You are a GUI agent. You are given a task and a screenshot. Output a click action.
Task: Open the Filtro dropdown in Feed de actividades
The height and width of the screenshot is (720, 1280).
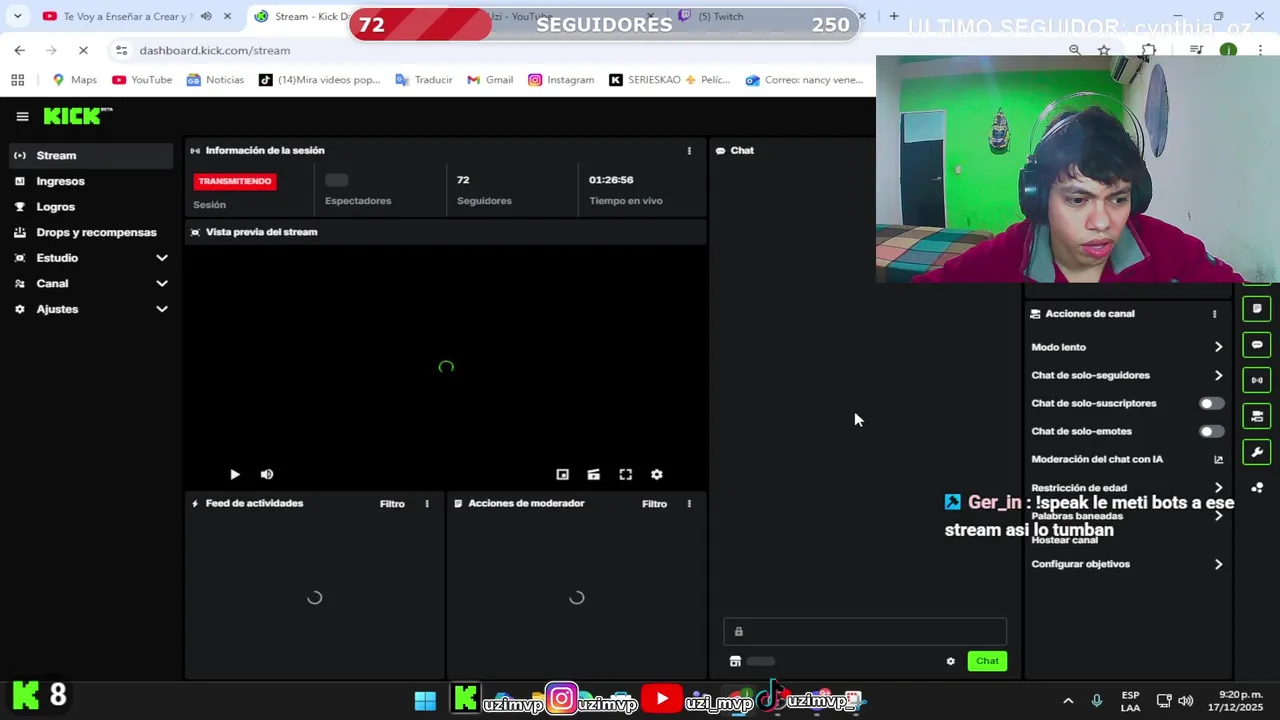point(392,504)
